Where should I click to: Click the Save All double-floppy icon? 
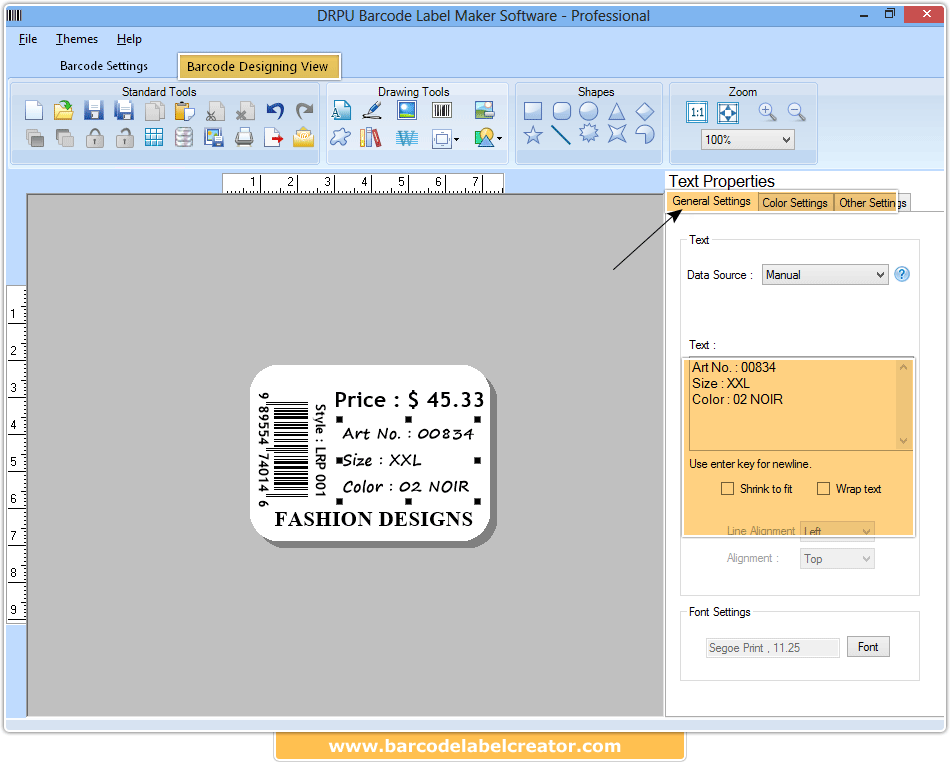pyautogui.click(x=124, y=111)
